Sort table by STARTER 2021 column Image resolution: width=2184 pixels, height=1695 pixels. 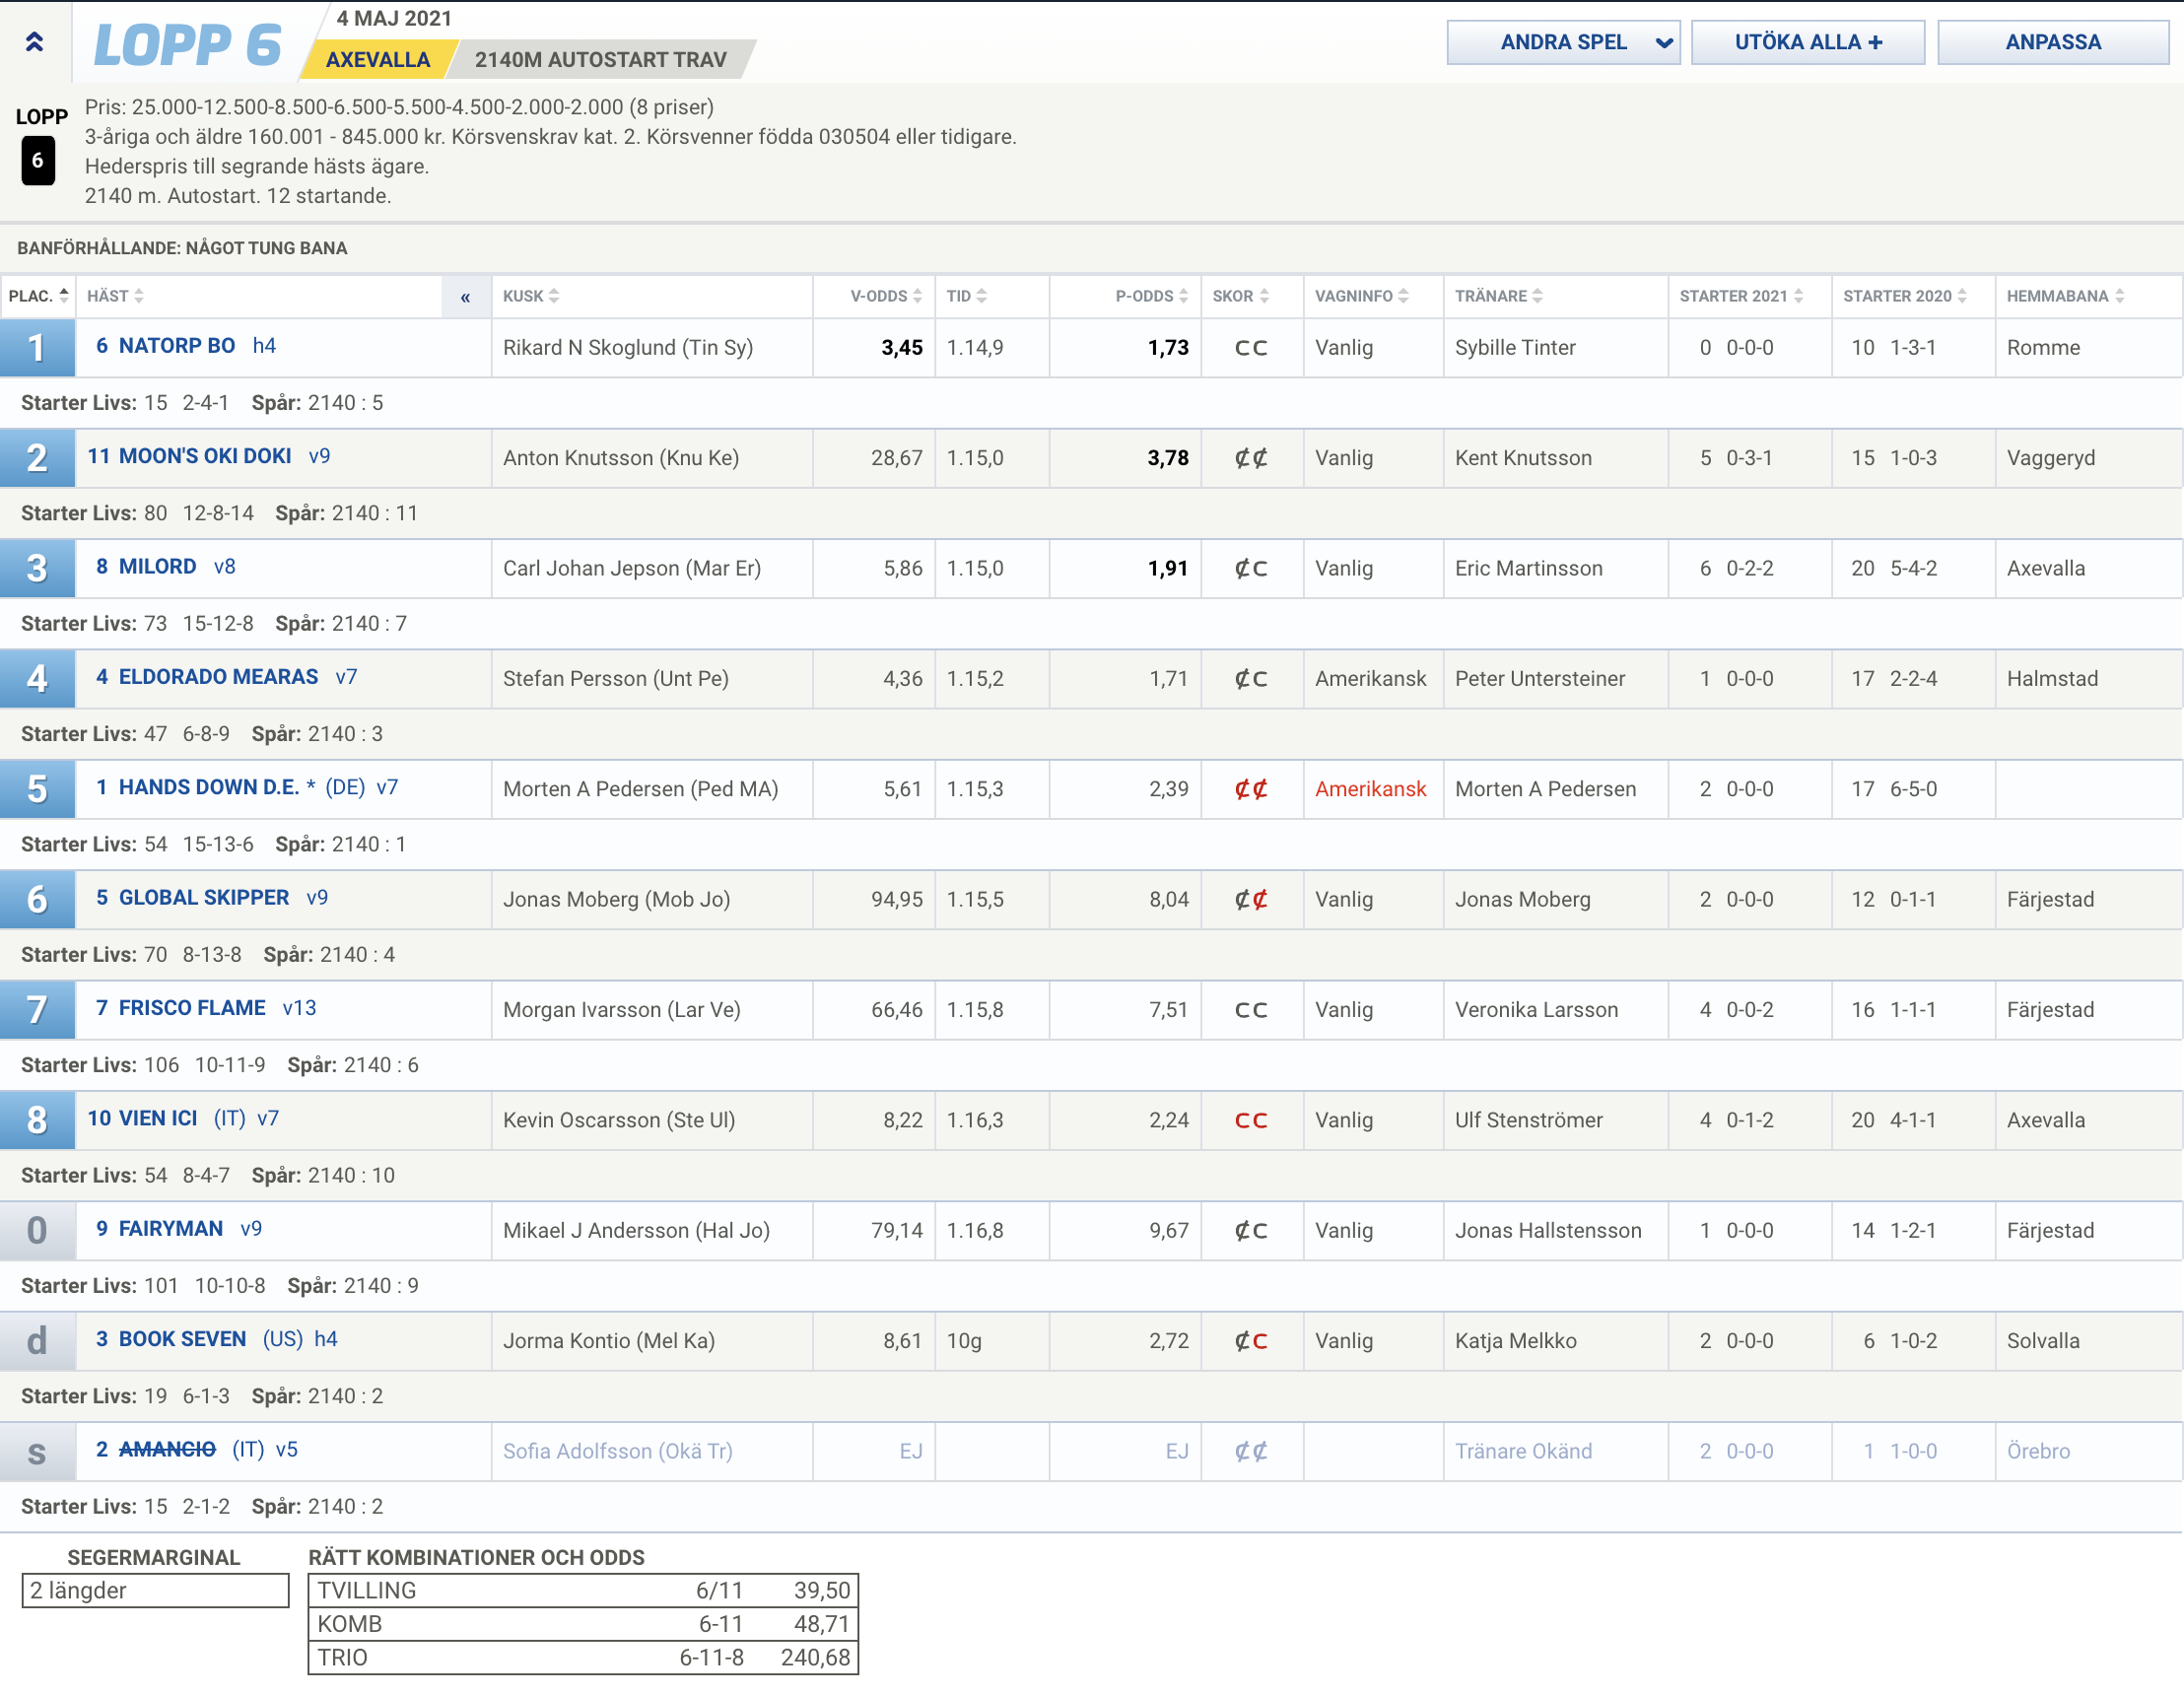point(1741,296)
